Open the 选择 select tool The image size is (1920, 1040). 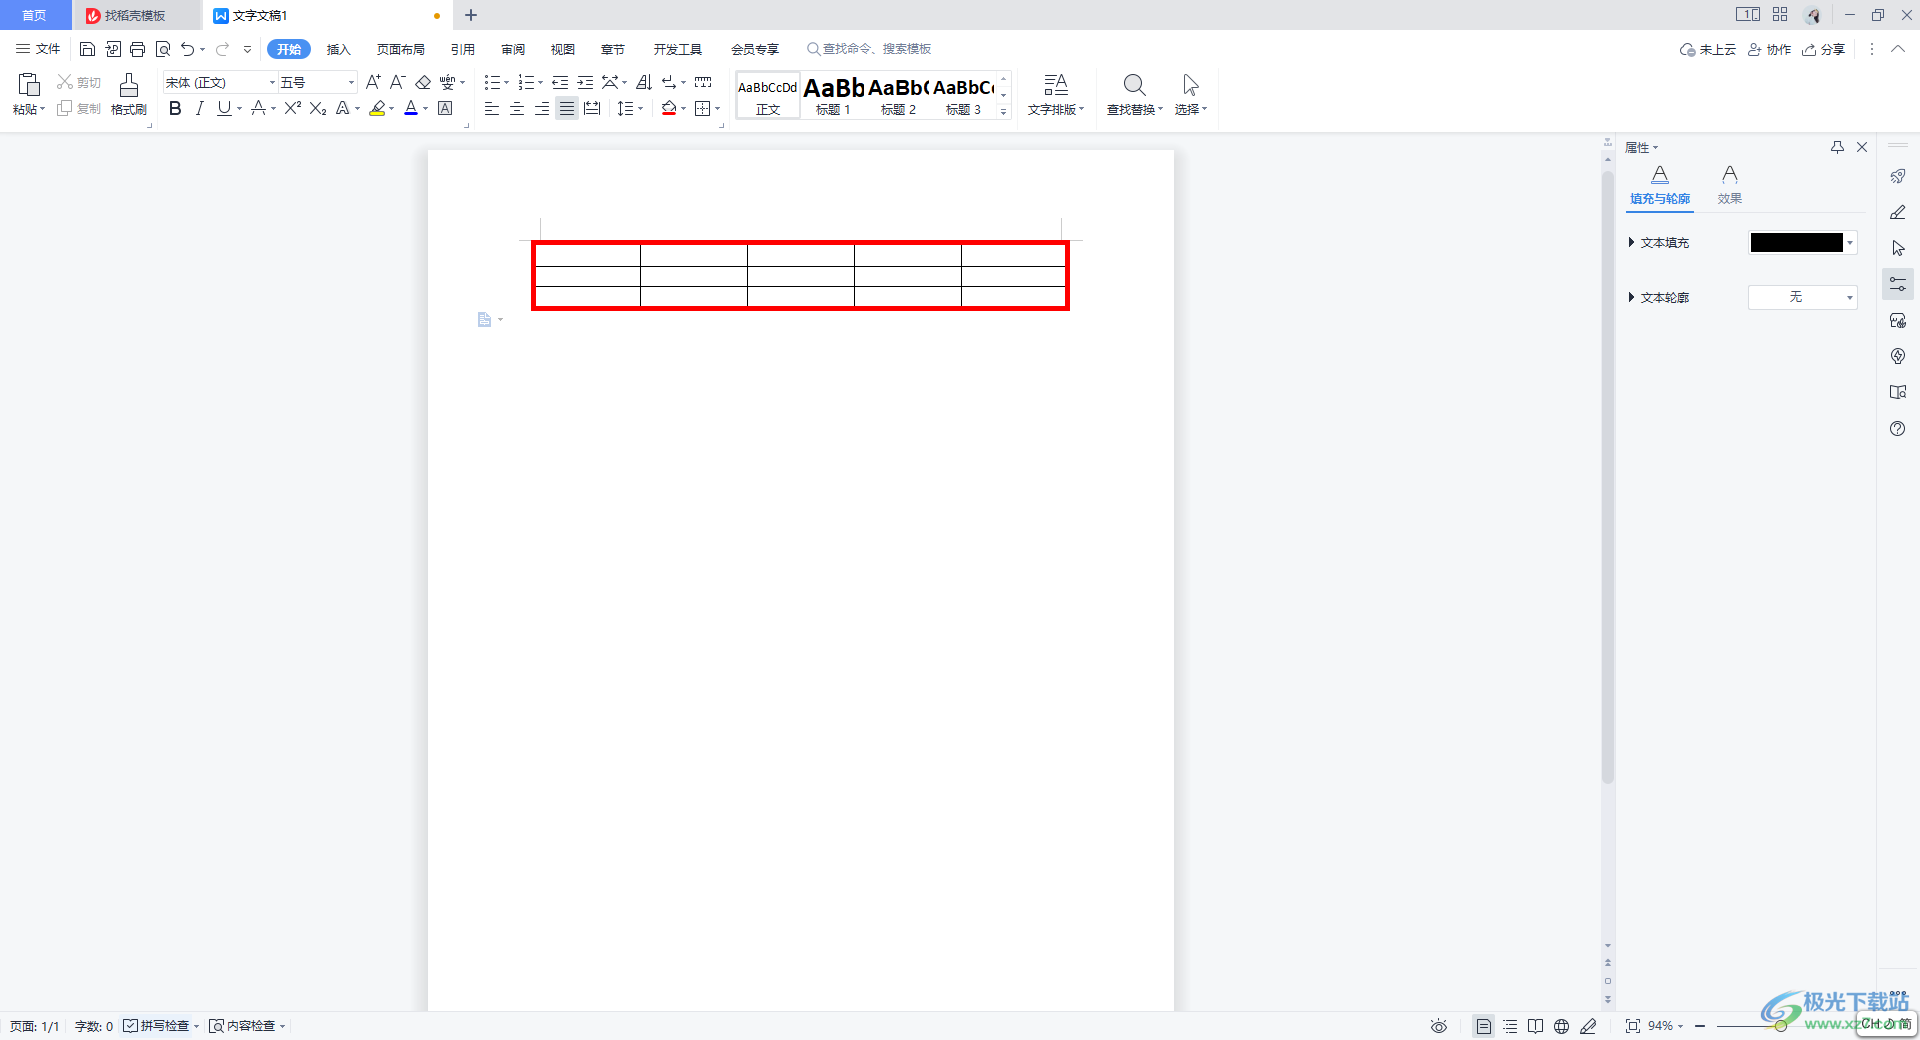[1190, 95]
